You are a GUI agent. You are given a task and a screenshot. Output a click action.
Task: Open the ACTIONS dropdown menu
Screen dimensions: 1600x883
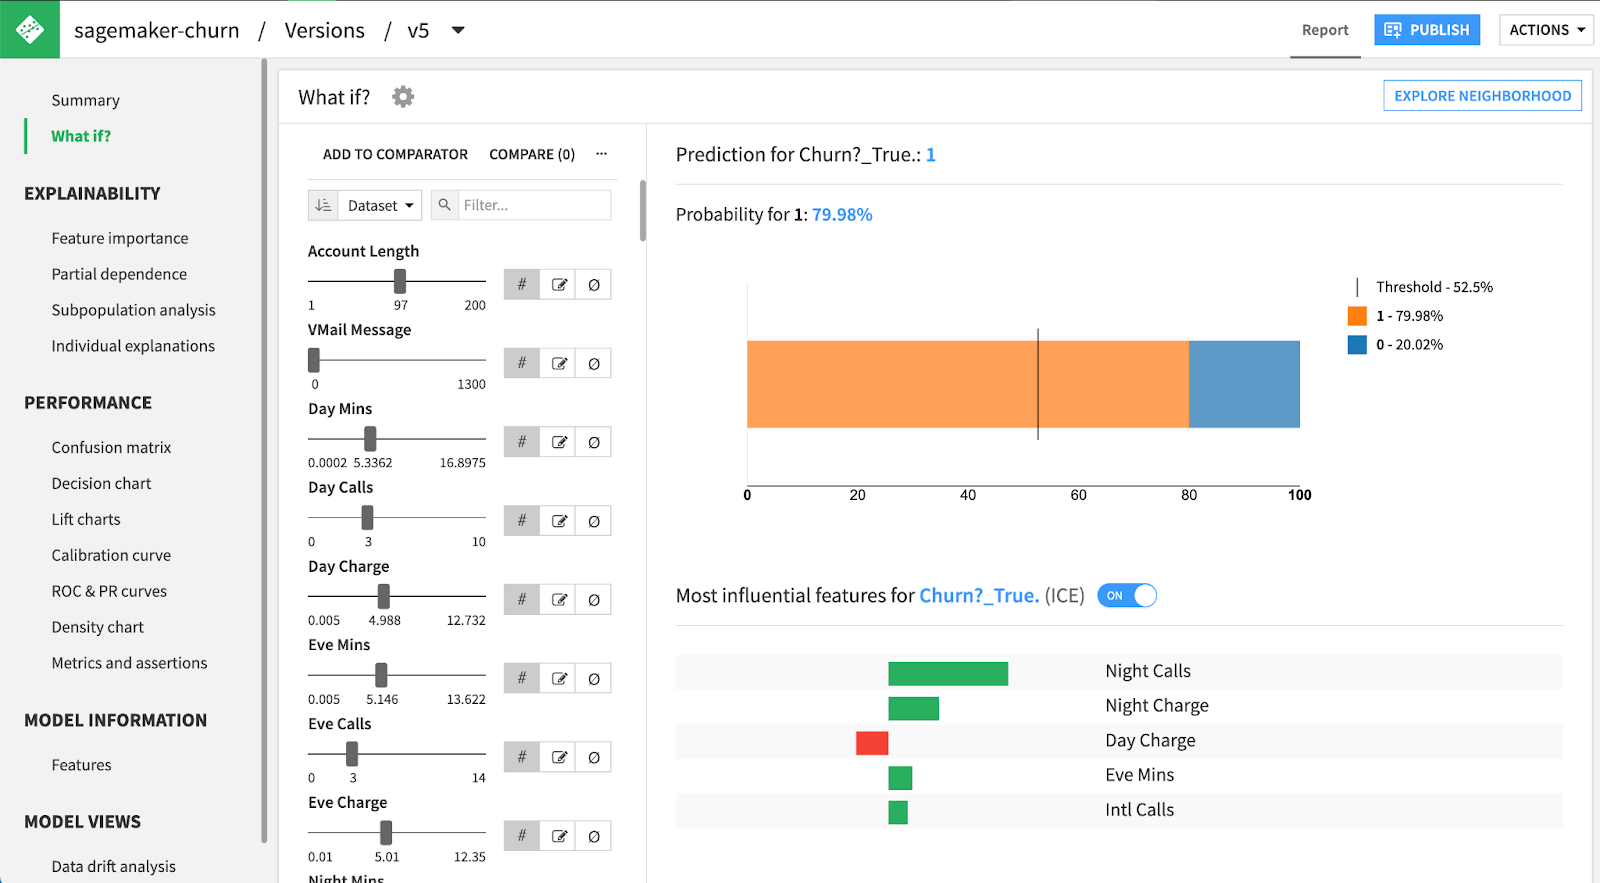(1546, 30)
